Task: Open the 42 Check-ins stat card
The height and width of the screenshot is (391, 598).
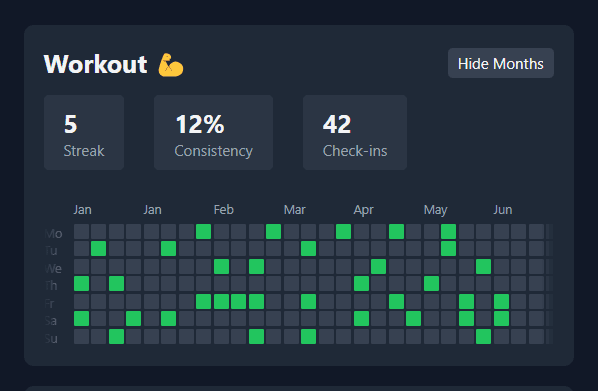Action: coord(355,132)
